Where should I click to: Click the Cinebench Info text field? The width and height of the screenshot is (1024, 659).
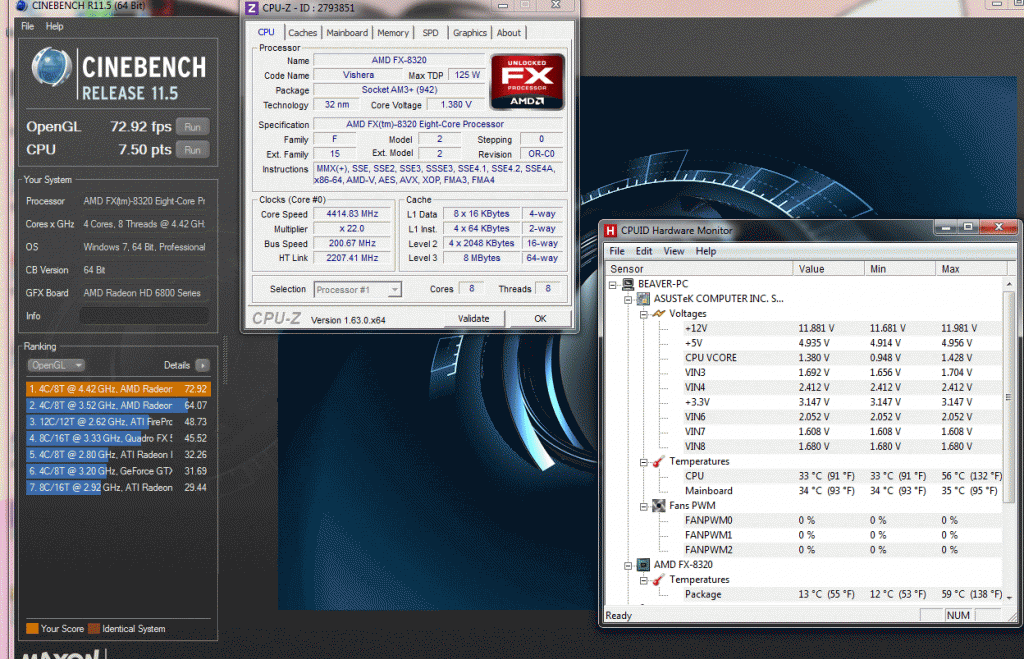[144, 316]
